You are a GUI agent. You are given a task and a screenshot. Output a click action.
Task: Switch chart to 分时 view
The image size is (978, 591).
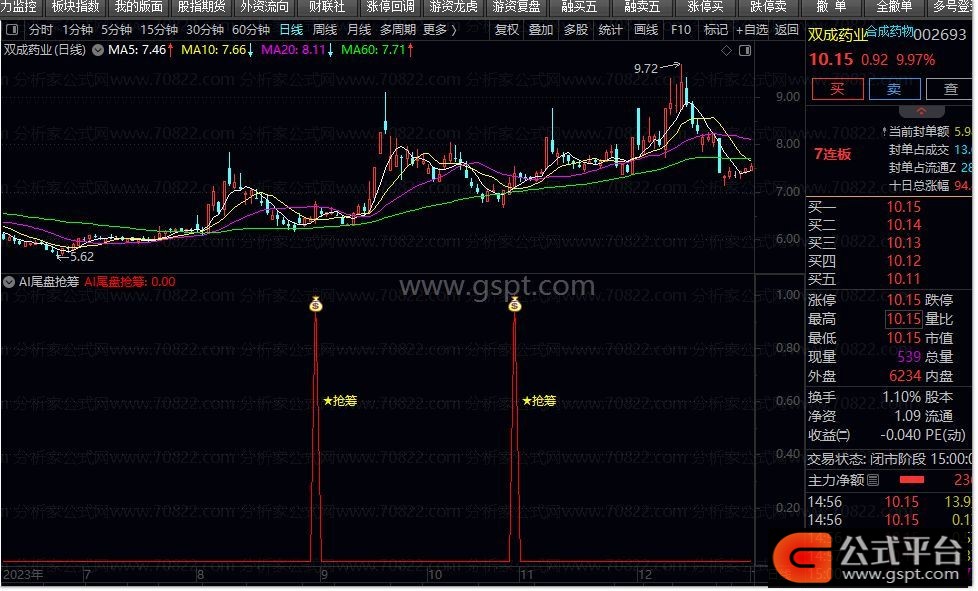pyautogui.click(x=41, y=30)
